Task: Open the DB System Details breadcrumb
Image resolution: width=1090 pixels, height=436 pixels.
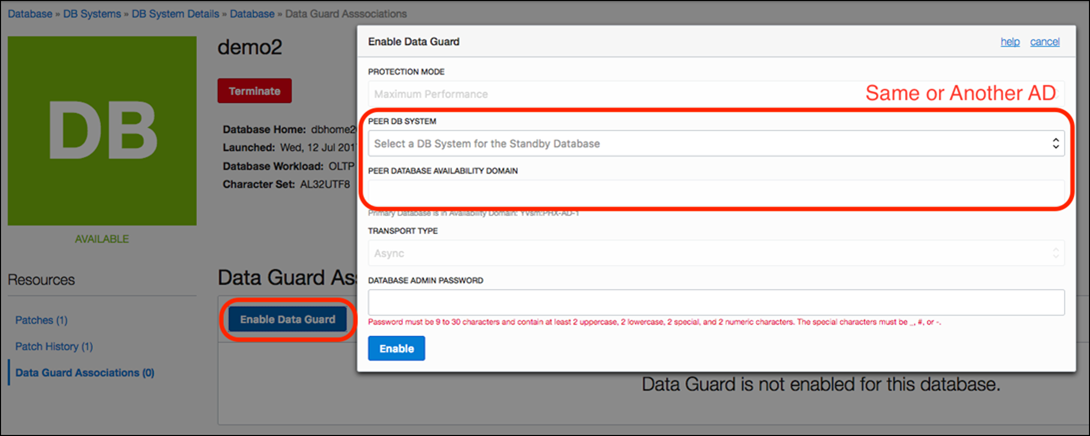Action: [176, 14]
